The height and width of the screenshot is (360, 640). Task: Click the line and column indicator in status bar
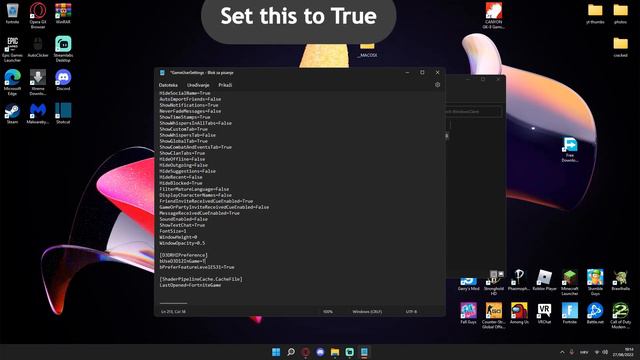pyautogui.click(x=173, y=311)
